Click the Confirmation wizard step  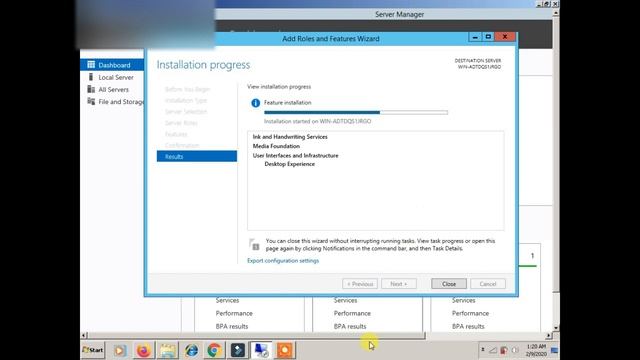[182, 145]
